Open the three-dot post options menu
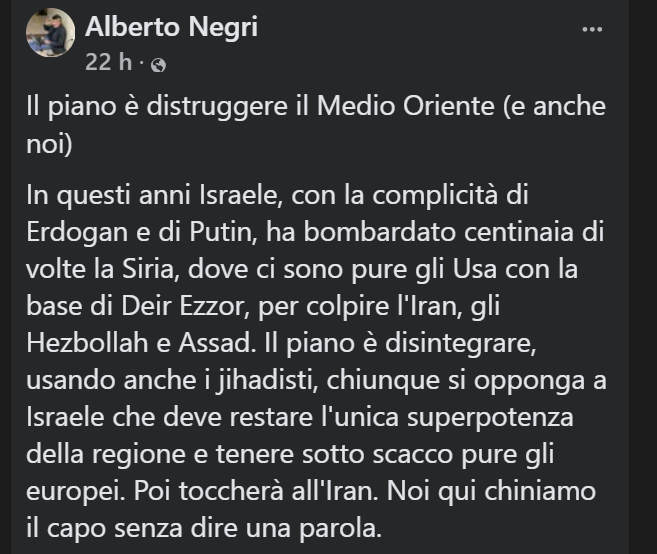657x554 pixels. (592, 29)
